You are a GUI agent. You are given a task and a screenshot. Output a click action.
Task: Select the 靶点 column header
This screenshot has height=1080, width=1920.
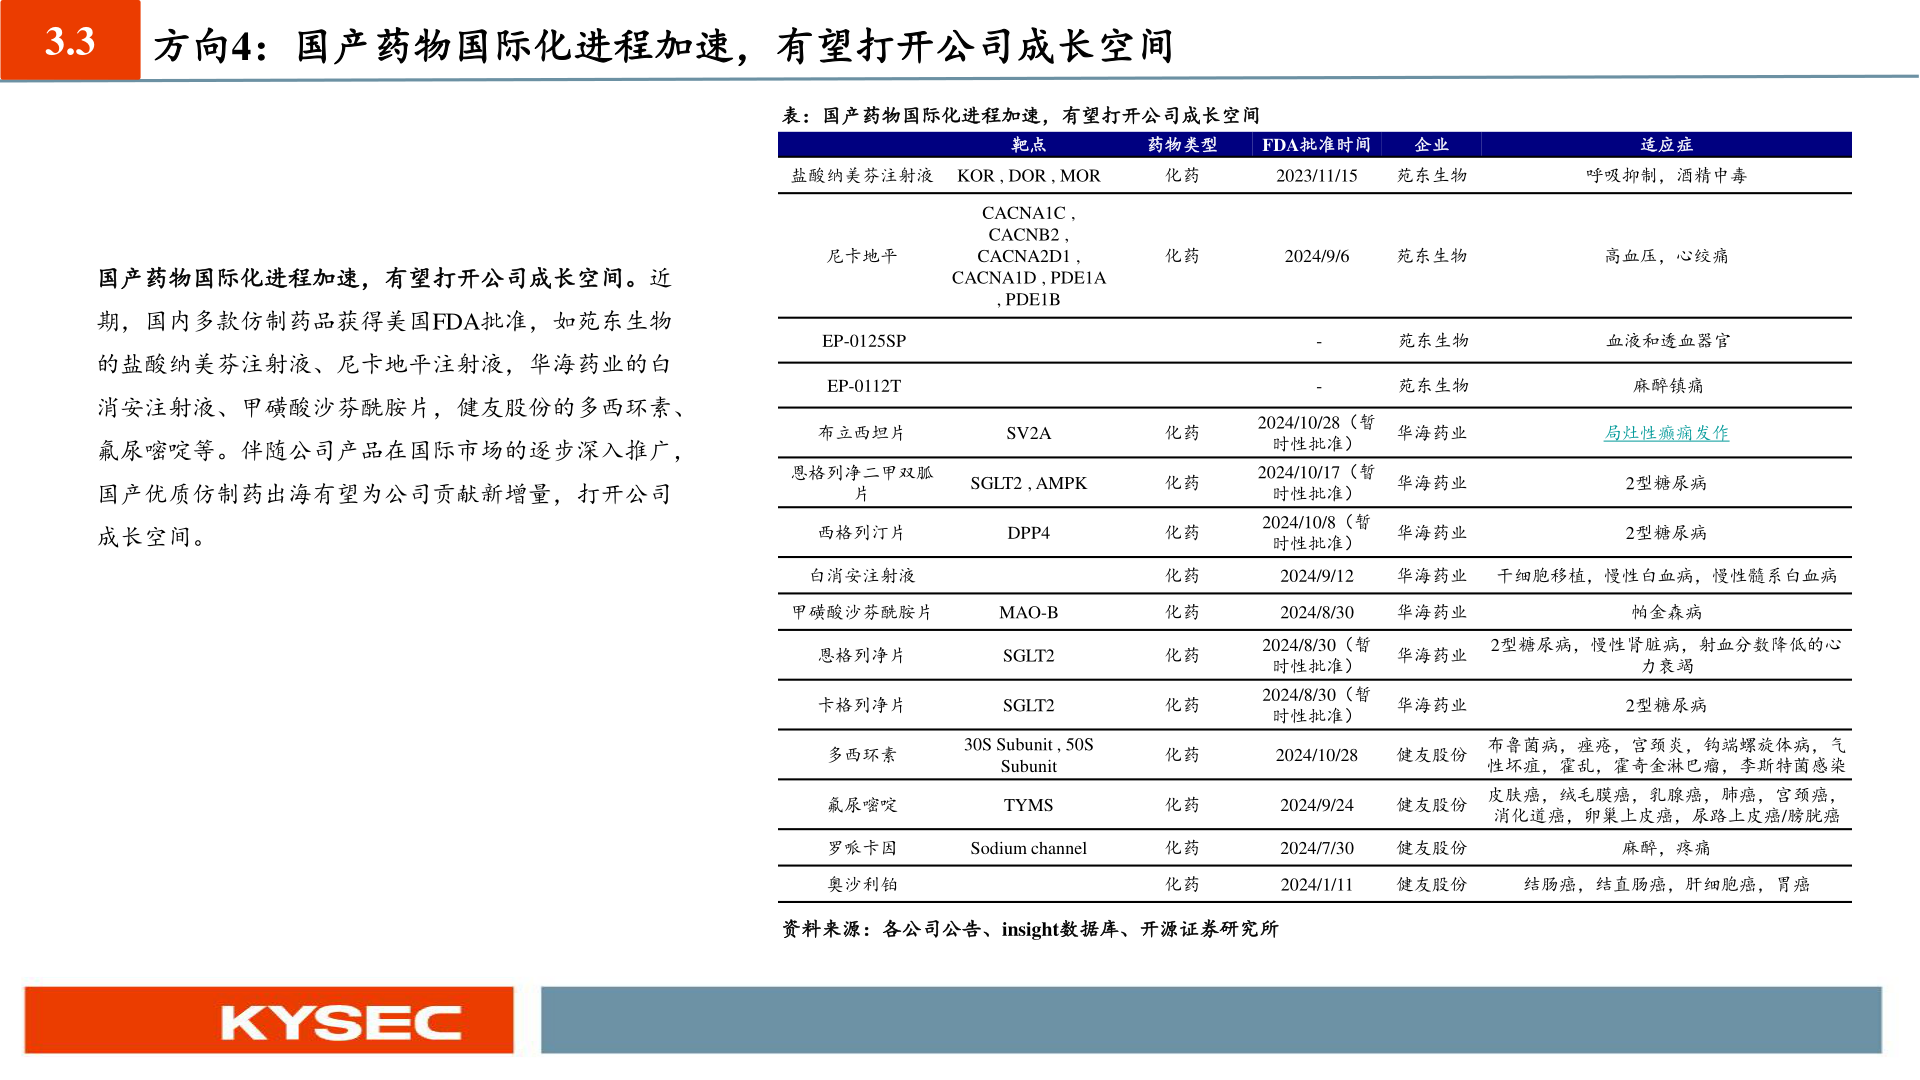(x=1028, y=145)
